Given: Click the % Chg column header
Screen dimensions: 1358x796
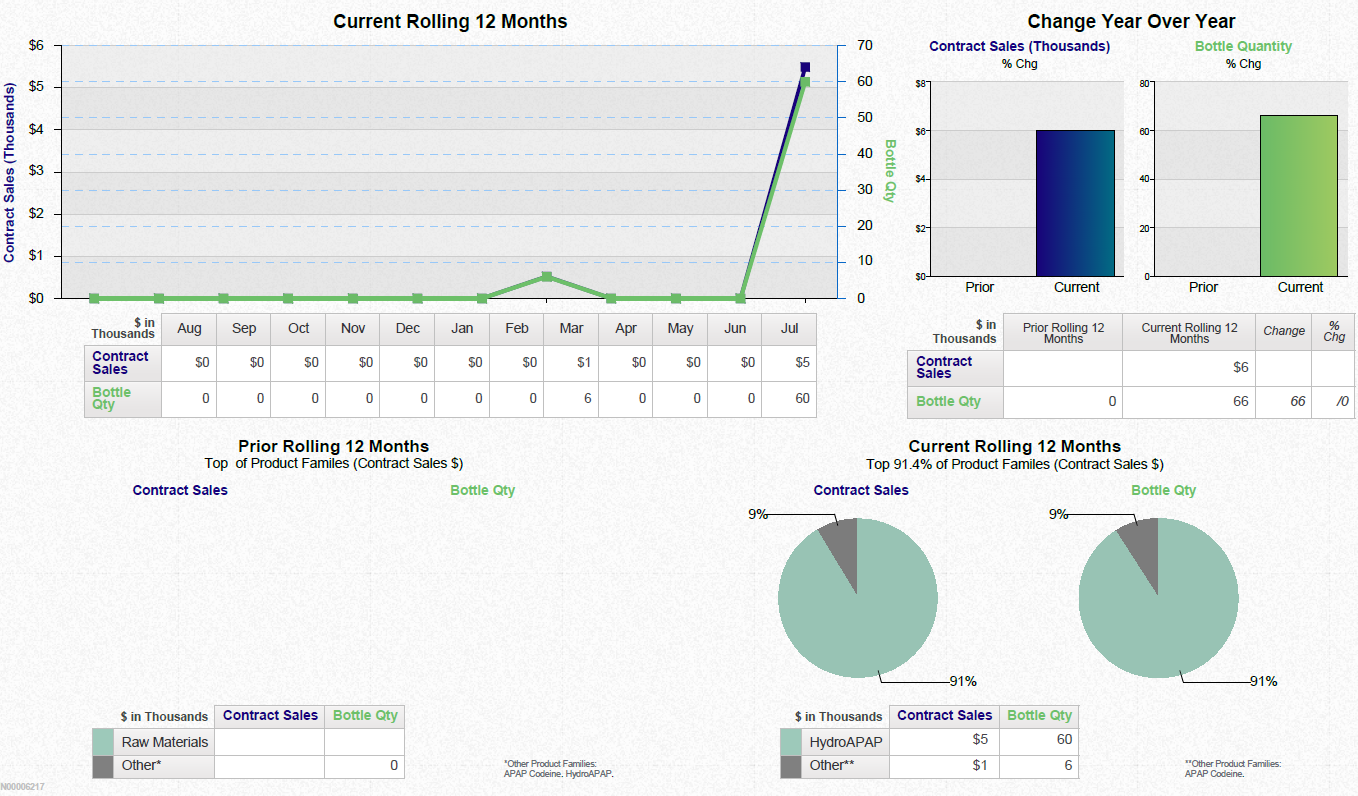Looking at the screenshot, I should [1333, 332].
